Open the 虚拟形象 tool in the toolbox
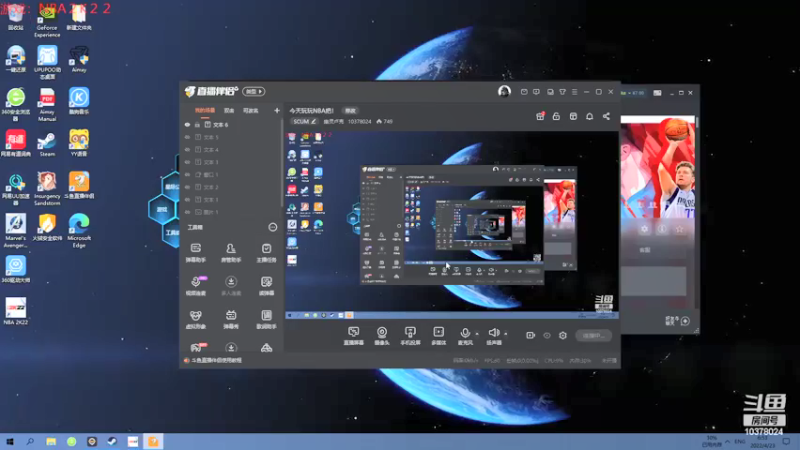Screen dimensions: 800x450 pos(195,319)
